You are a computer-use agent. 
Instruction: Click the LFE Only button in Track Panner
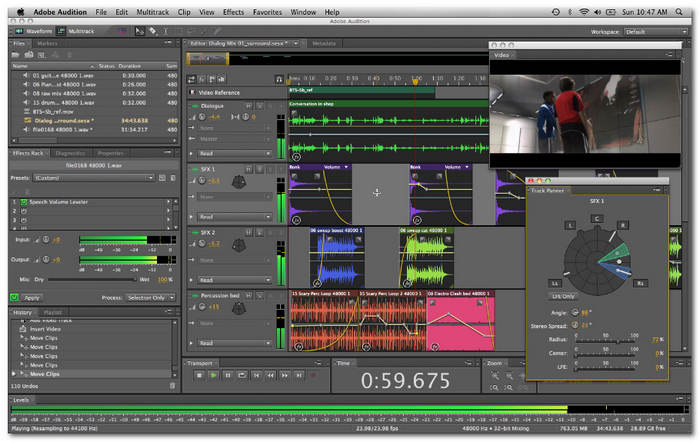pos(562,296)
